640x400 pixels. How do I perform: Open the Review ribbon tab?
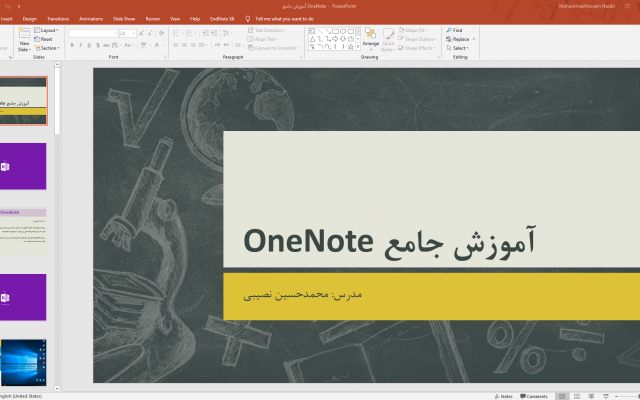pyautogui.click(x=153, y=19)
